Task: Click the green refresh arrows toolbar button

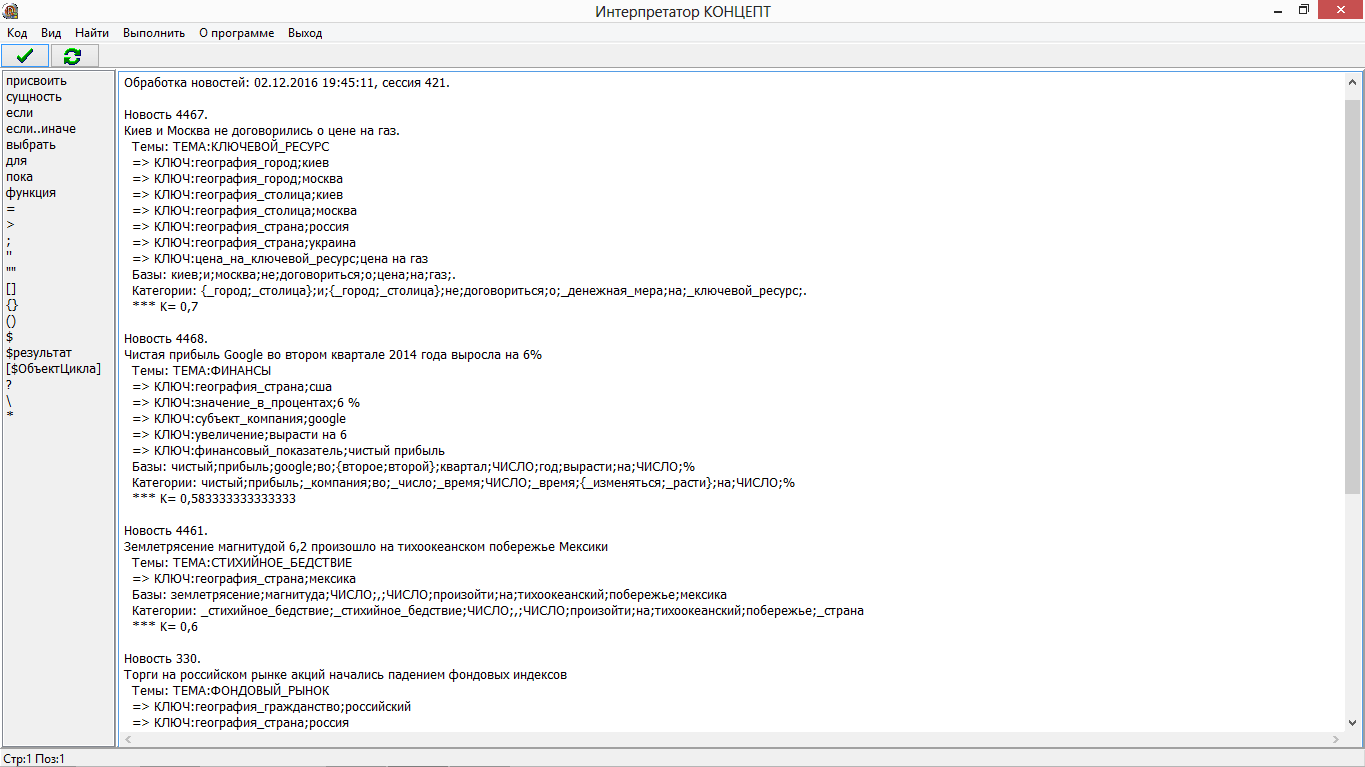Action: pyautogui.click(x=73, y=56)
